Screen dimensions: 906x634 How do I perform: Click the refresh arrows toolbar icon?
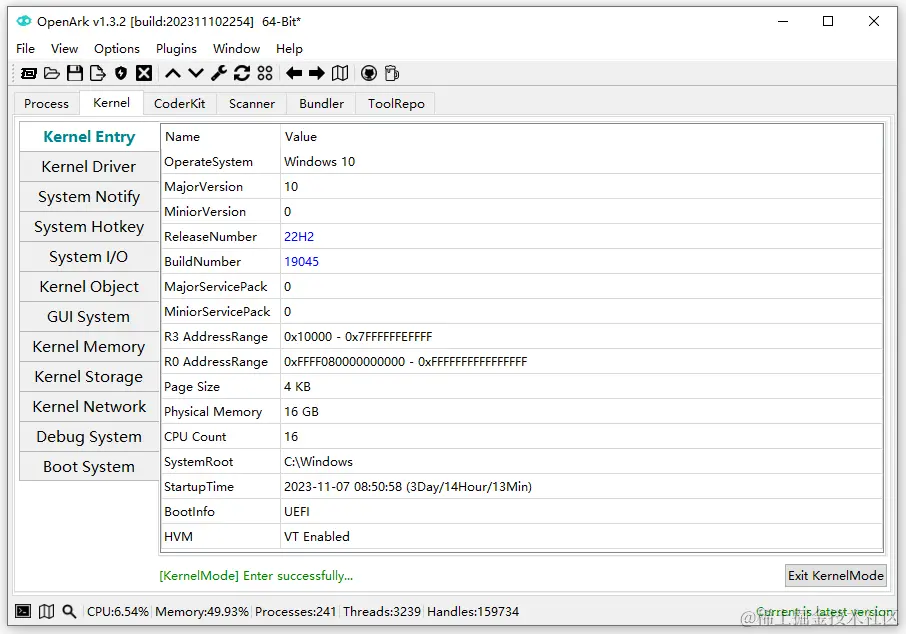click(242, 73)
